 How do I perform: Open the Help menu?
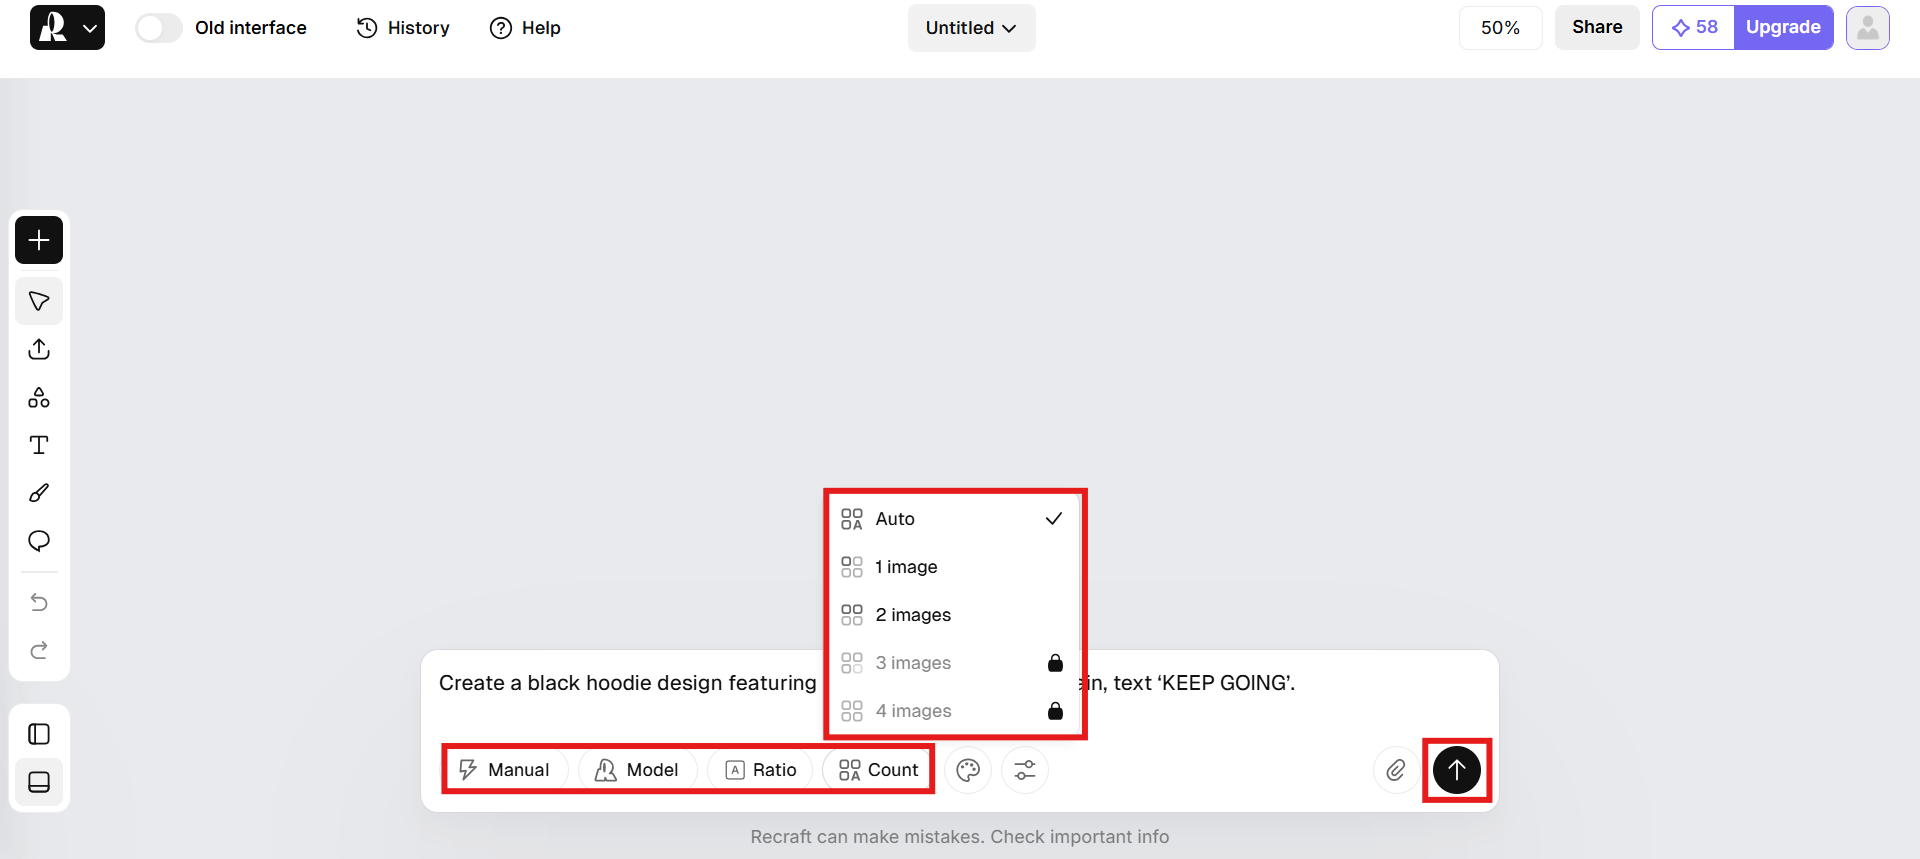coord(525,28)
